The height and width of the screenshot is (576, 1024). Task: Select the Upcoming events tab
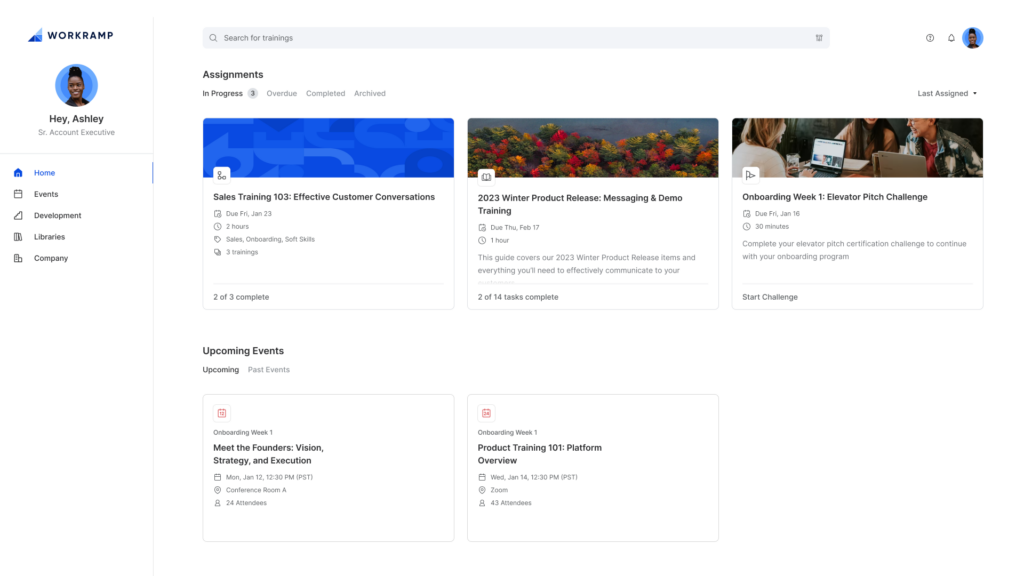pyautogui.click(x=221, y=370)
